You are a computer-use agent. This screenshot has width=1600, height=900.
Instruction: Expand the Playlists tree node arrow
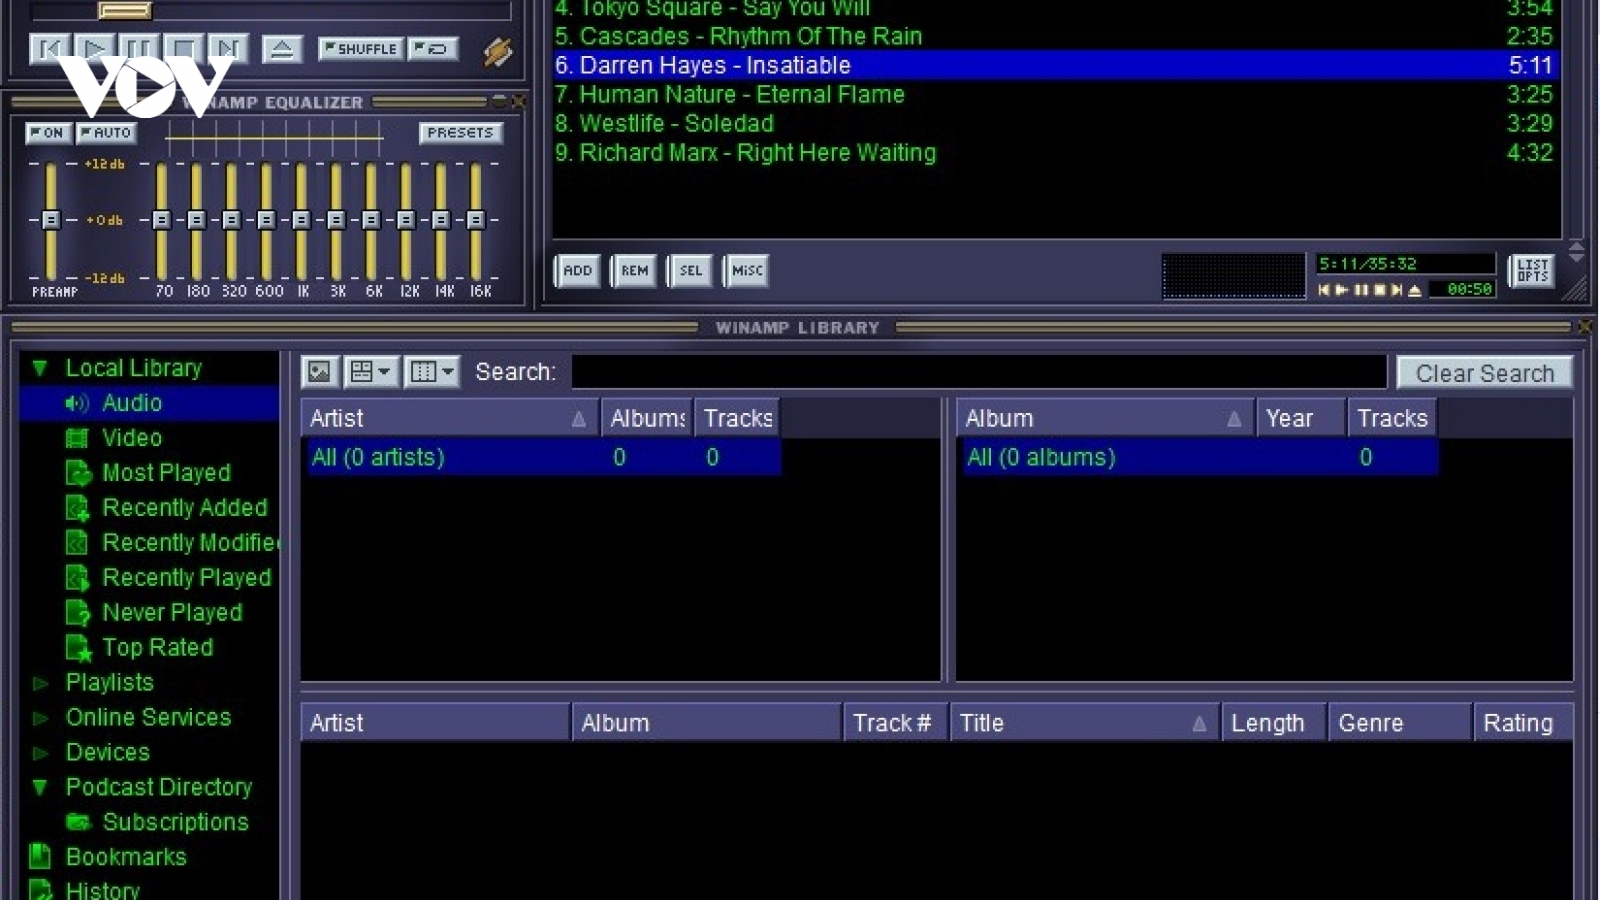click(40, 683)
